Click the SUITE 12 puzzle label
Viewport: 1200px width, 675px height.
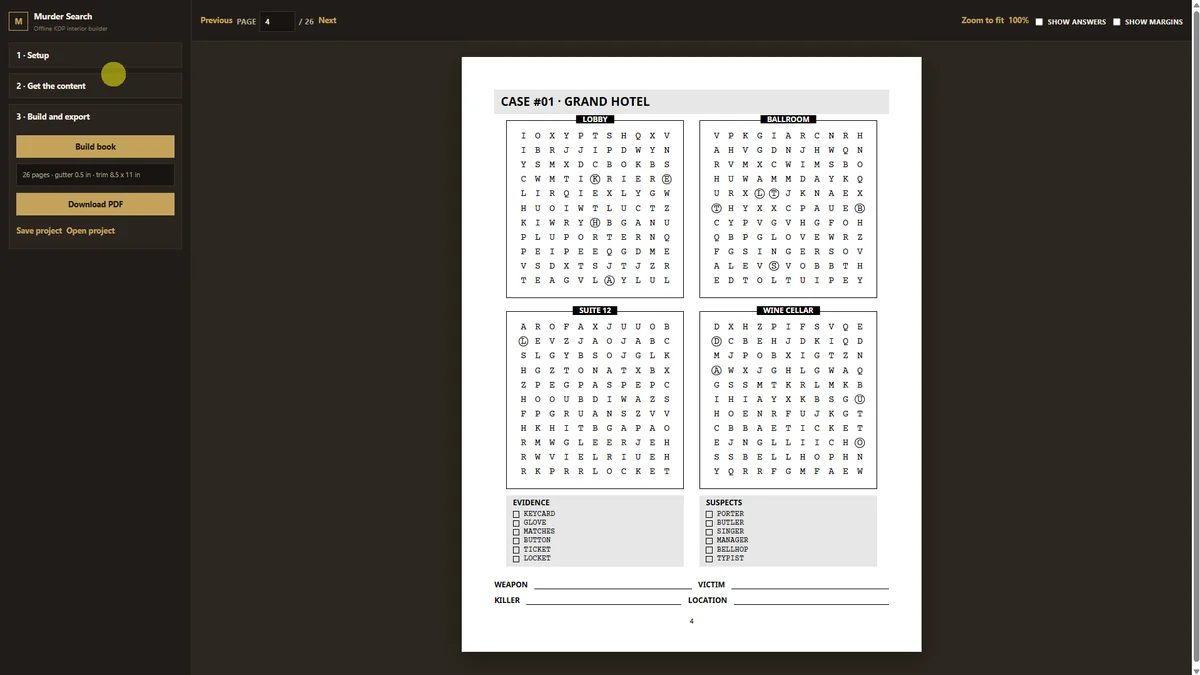pyautogui.click(x=595, y=310)
